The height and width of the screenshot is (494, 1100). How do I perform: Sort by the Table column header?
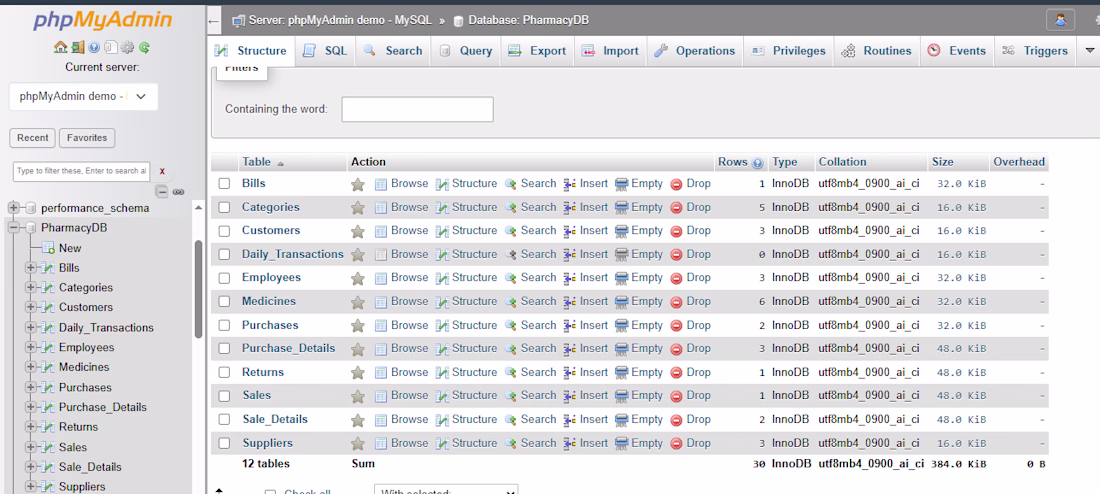pyautogui.click(x=256, y=162)
